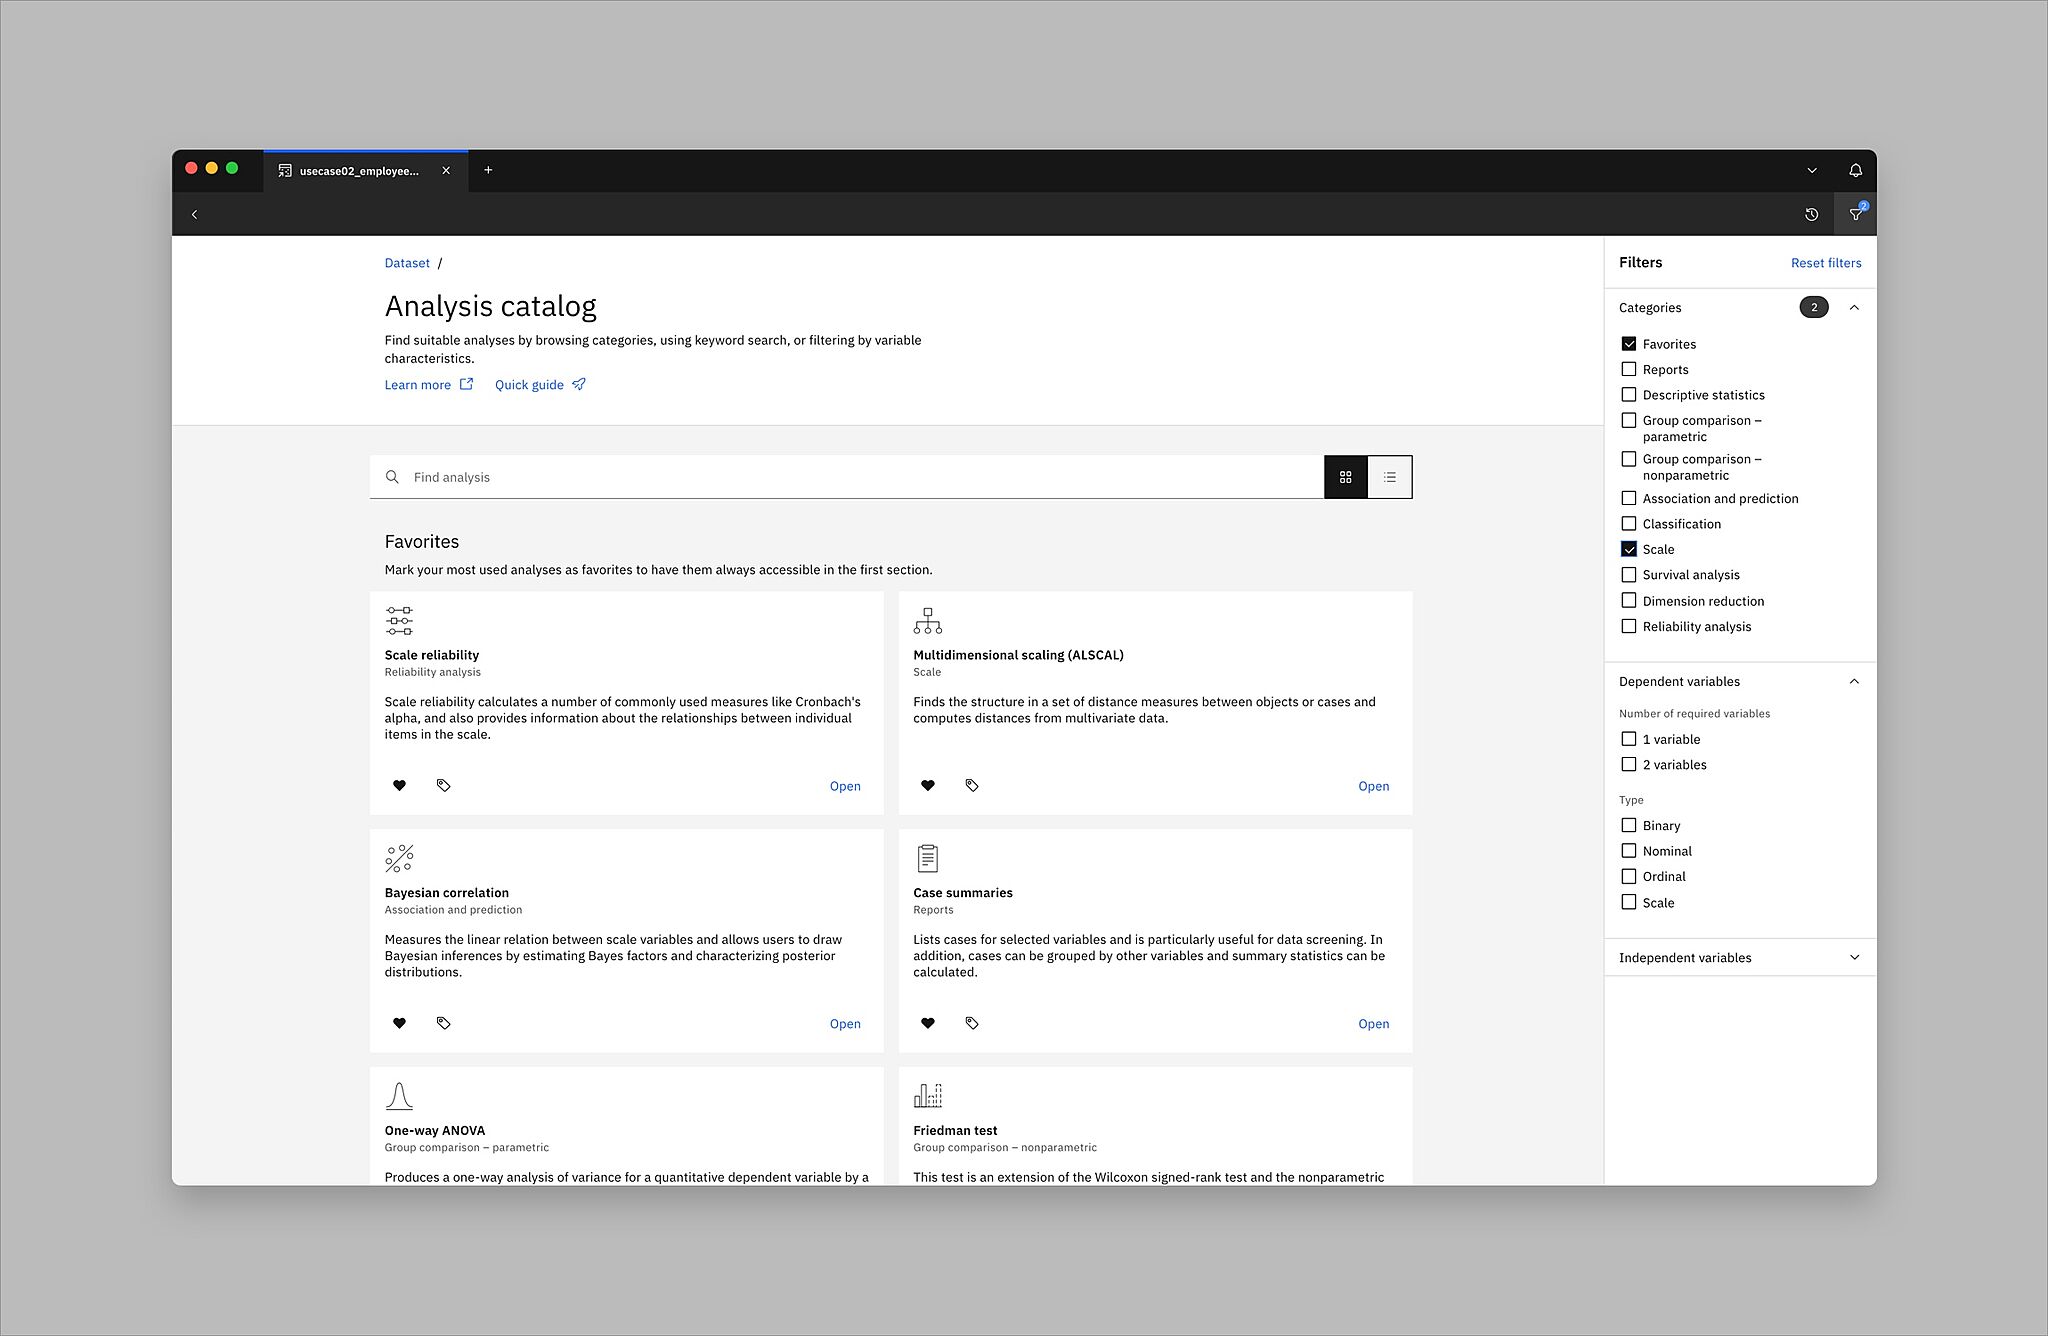The image size is (2048, 1336).
Task: Select the usecase02_employee tab
Action: click(358, 171)
